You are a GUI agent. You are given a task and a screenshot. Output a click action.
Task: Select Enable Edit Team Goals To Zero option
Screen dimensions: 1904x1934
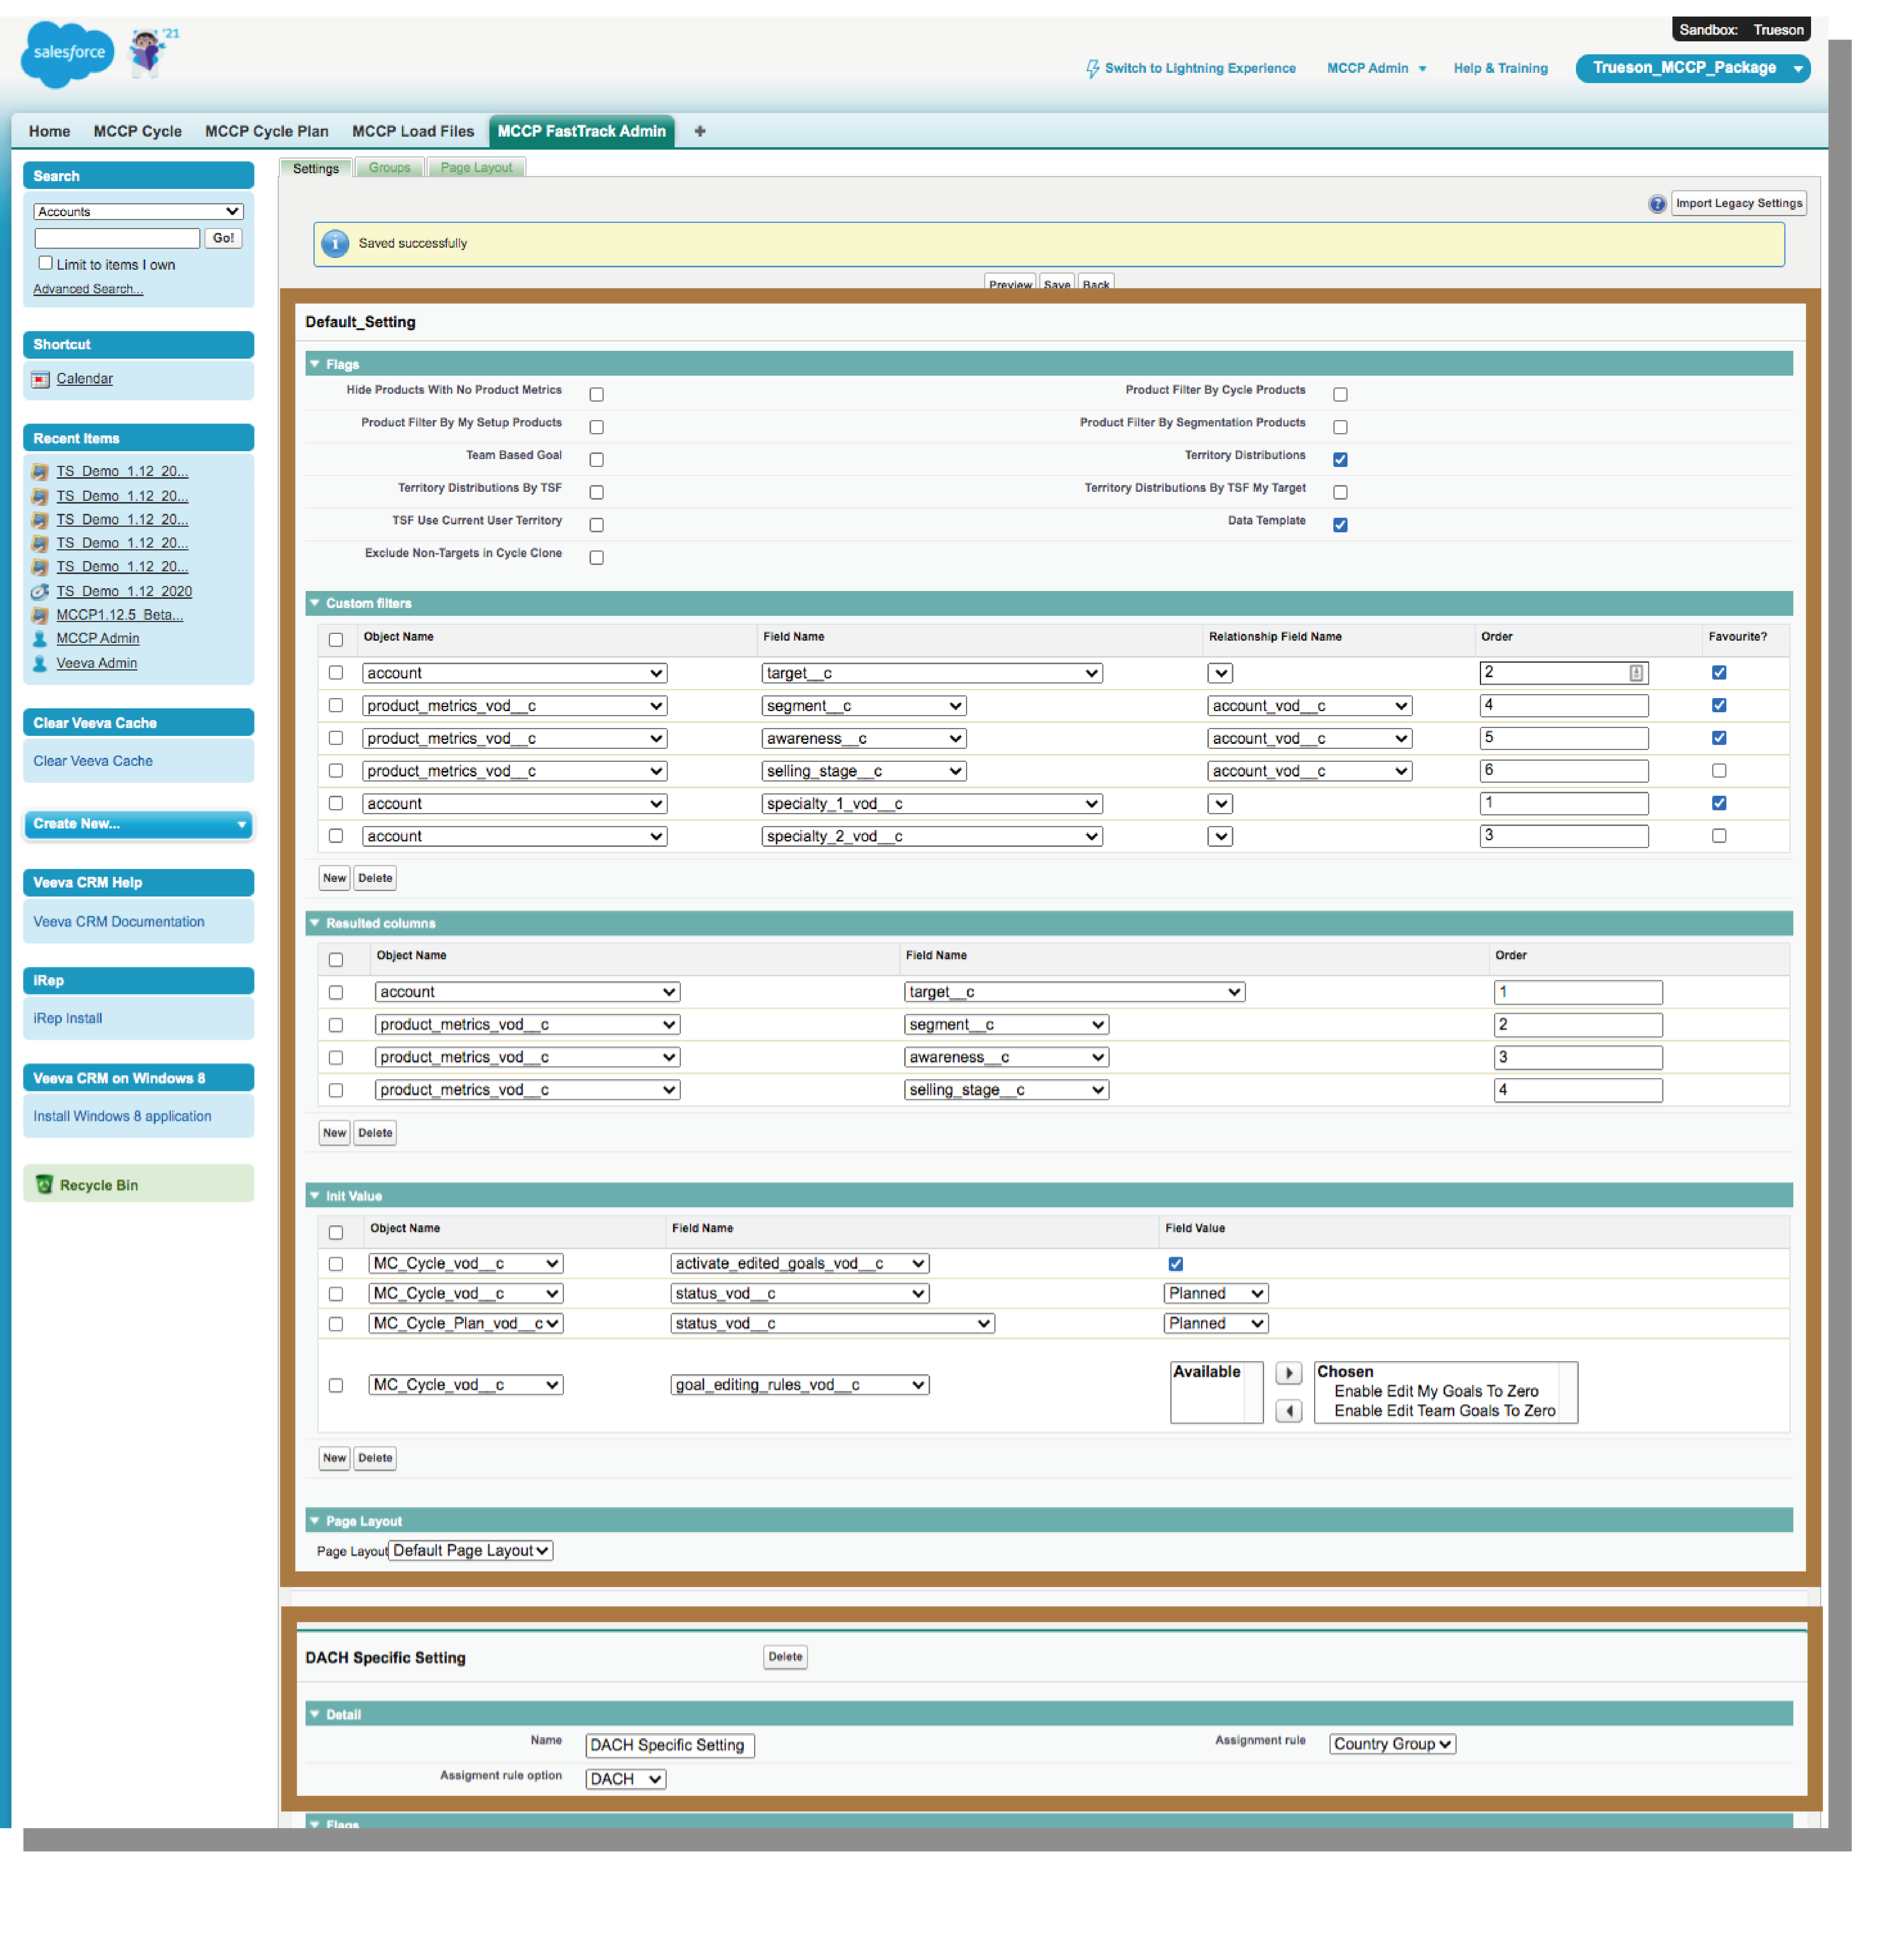(1445, 1411)
